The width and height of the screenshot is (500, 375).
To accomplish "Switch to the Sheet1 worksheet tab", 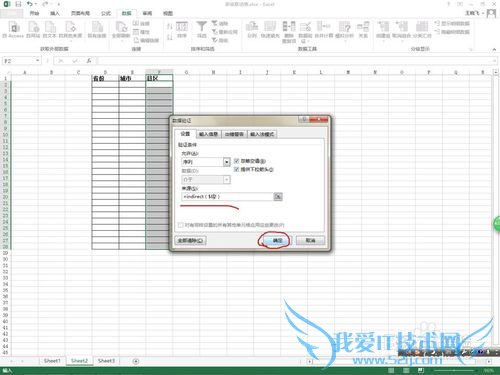I will pos(52,361).
